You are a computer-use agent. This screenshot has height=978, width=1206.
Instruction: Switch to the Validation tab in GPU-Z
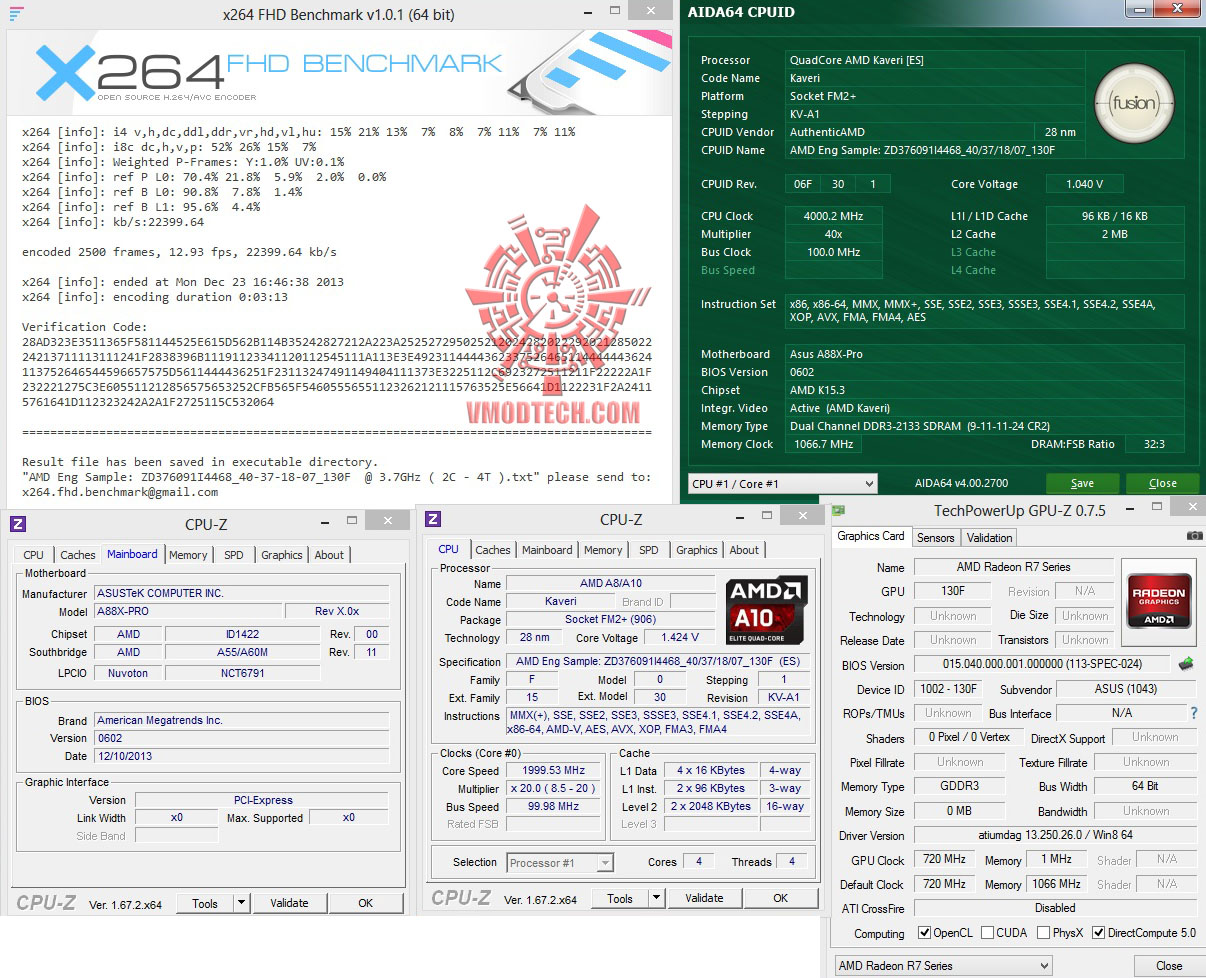(x=990, y=538)
